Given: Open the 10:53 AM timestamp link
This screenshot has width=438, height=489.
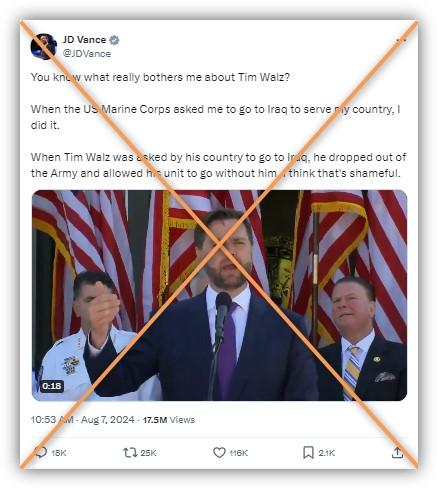Looking at the screenshot, I should 52,419.
